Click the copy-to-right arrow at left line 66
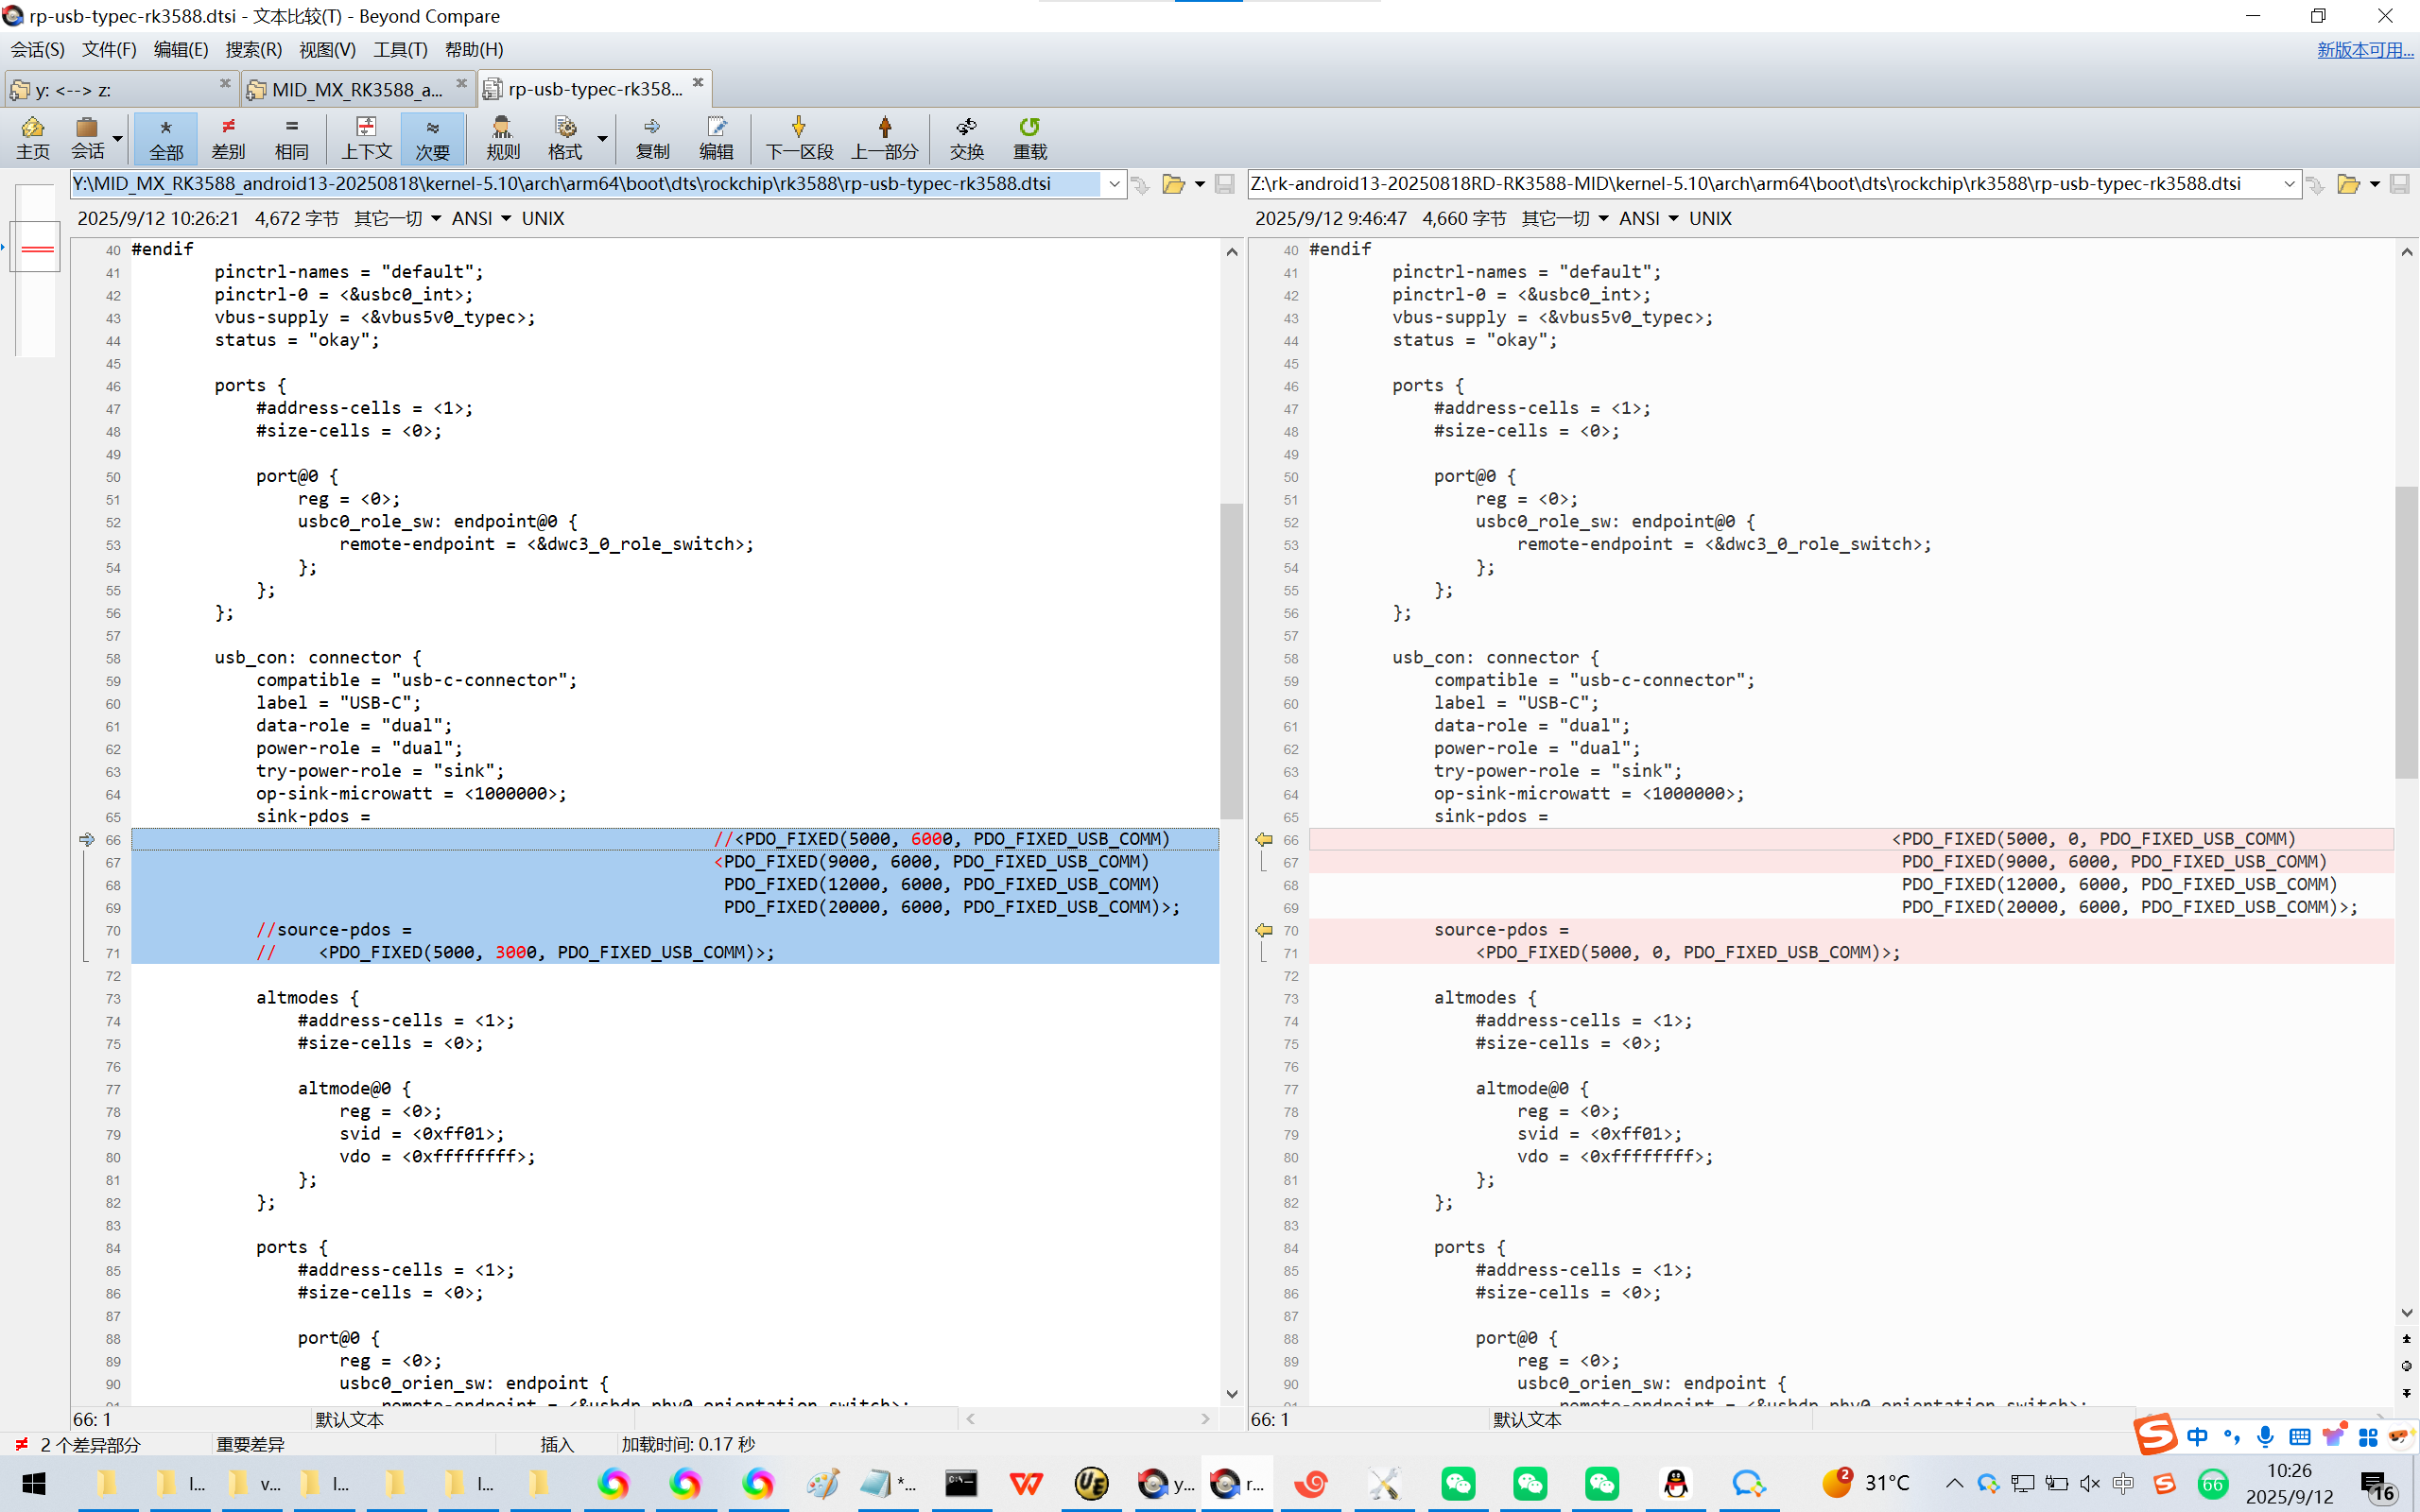Viewport: 2420px width, 1512px height. pyautogui.click(x=86, y=839)
